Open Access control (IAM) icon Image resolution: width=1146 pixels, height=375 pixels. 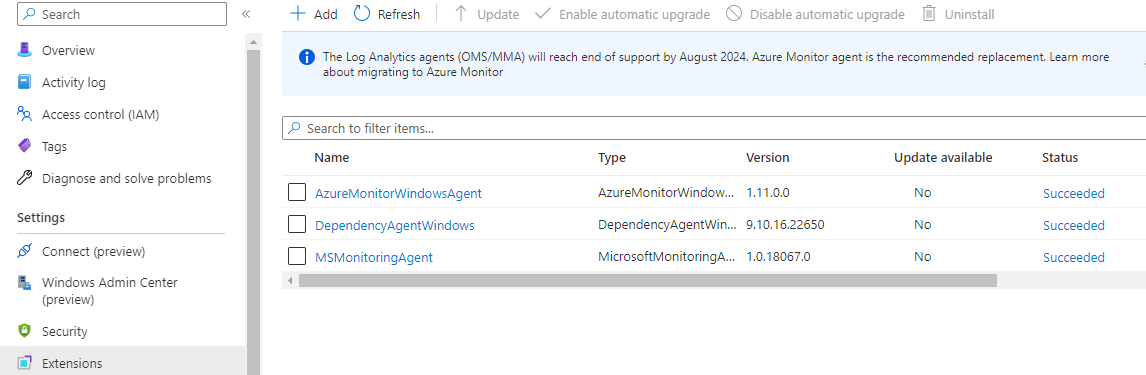pyautogui.click(x=25, y=114)
